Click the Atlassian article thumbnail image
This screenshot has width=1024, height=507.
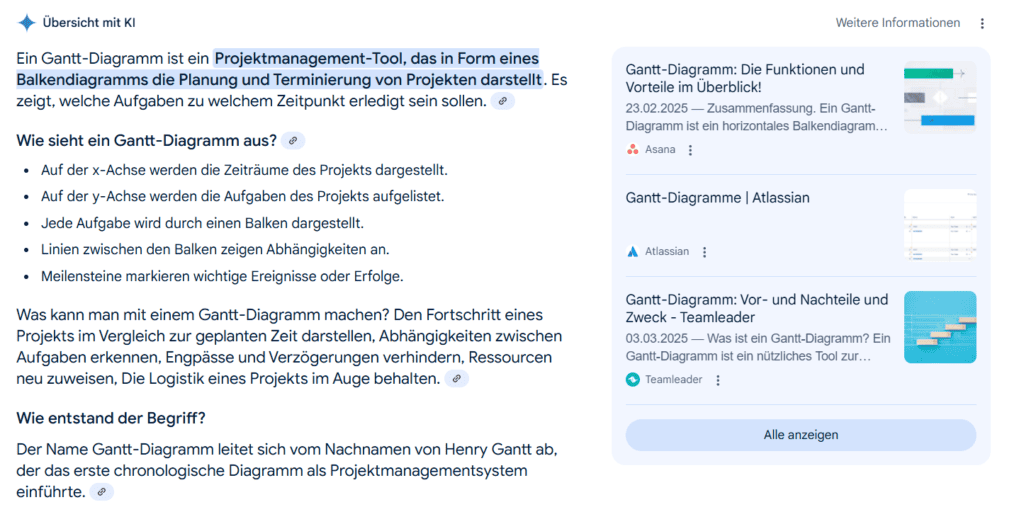click(x=939, y=225)
